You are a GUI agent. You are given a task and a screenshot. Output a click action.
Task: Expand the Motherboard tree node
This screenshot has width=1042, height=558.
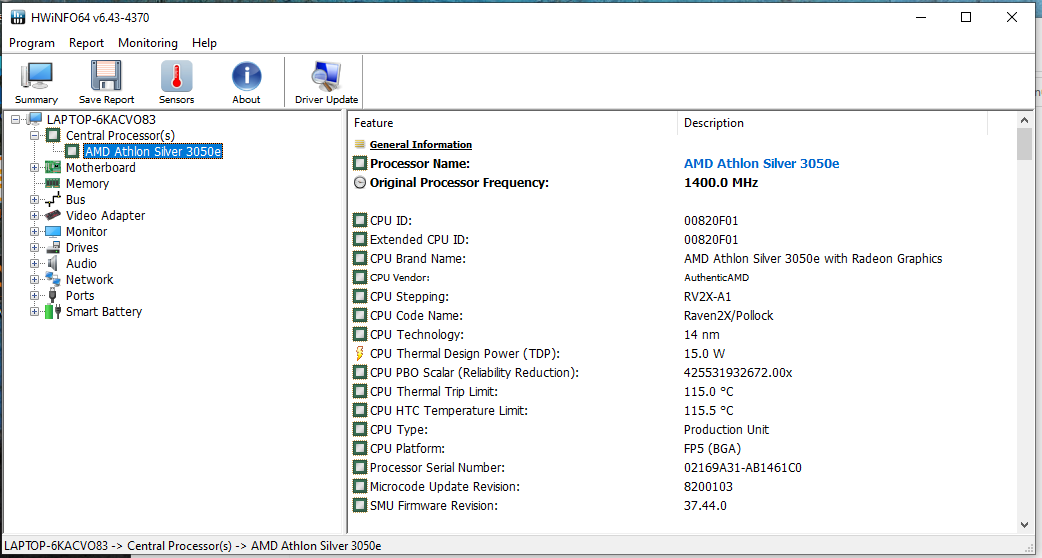[x=35, y=167]
